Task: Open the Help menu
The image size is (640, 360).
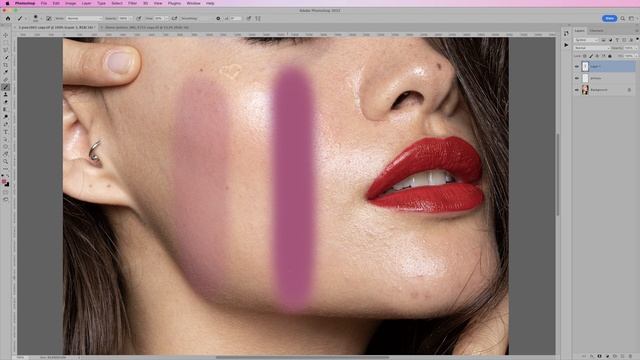Action: [210, 3]
